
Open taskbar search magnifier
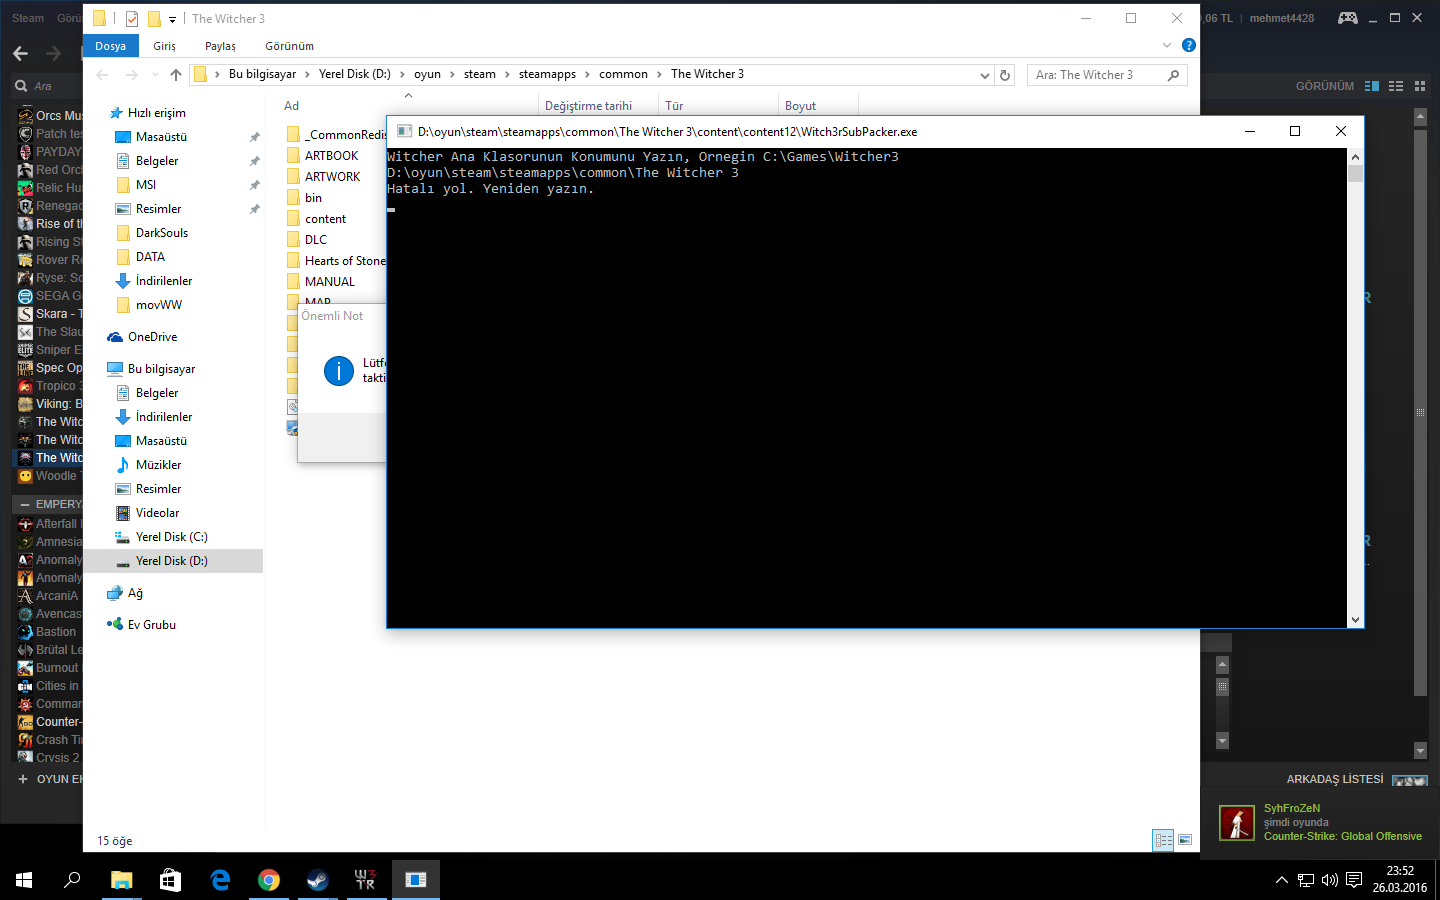tap(72, 880)
